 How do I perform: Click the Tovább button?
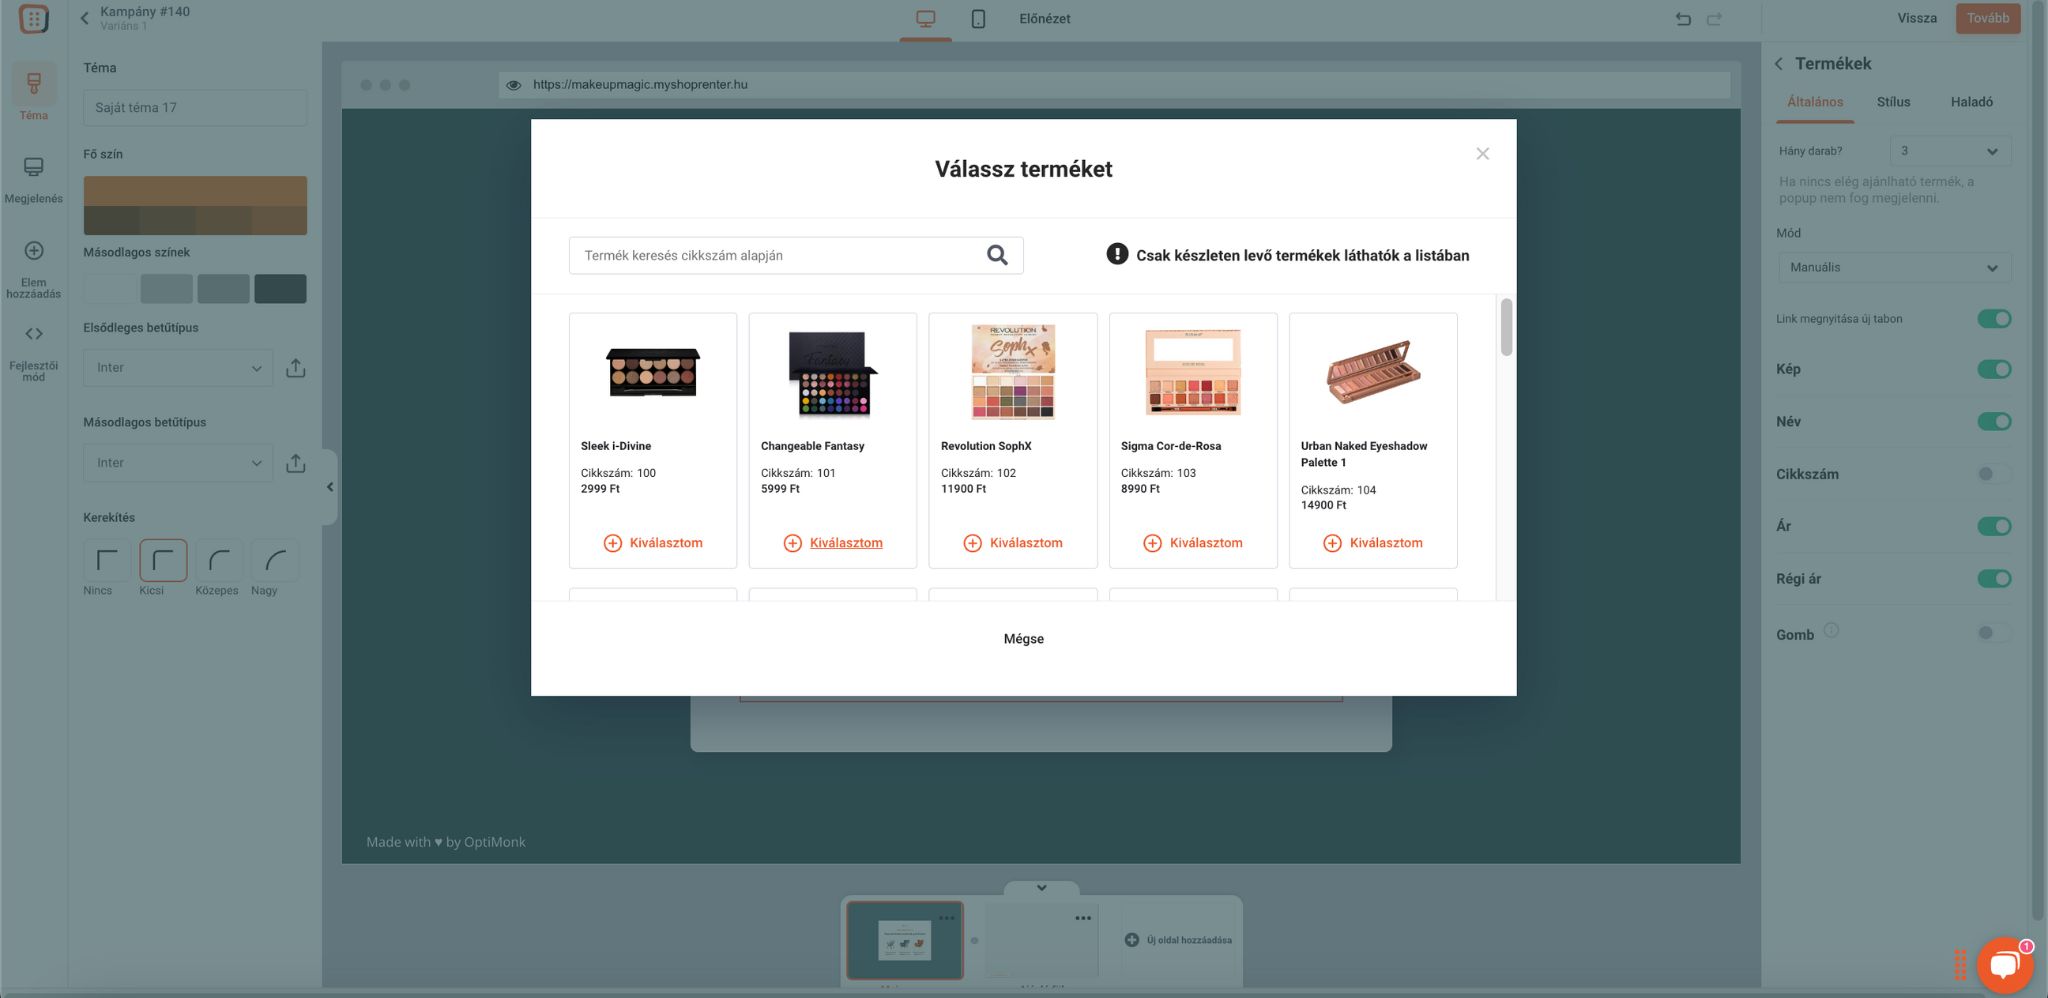(x=1987, y=18)
